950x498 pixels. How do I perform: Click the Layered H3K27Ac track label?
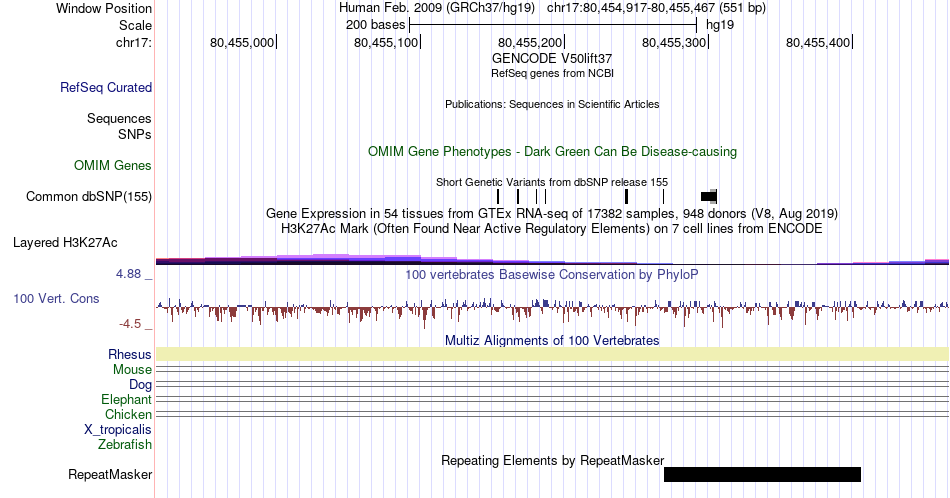pyautogui.click(x=65, y=242)
